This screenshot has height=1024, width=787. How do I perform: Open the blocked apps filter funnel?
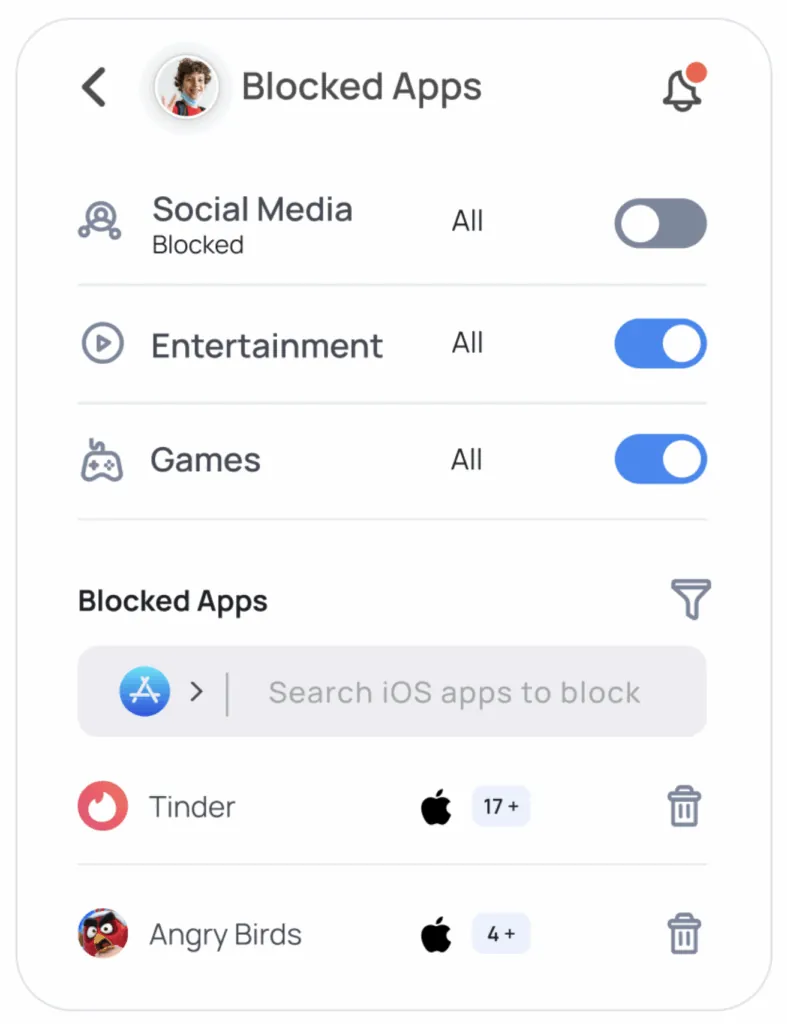[x=690, y=599]
